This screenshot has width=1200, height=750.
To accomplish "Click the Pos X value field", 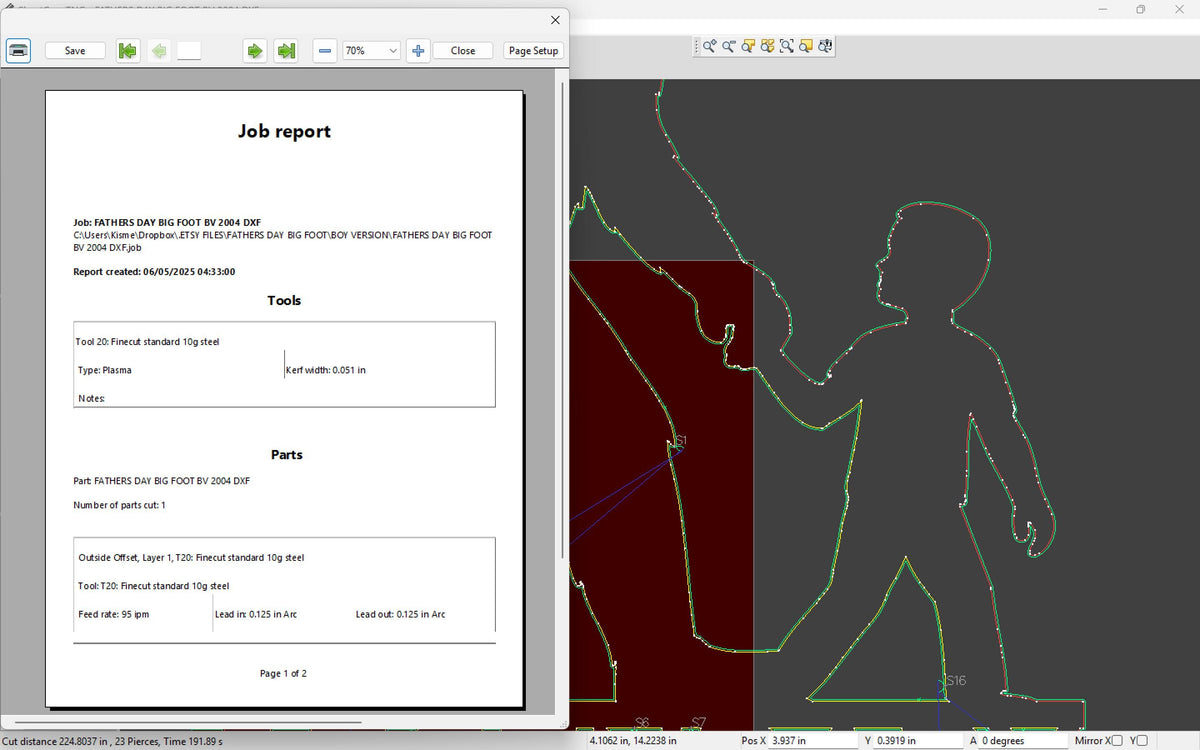I will tap(811, 741).
